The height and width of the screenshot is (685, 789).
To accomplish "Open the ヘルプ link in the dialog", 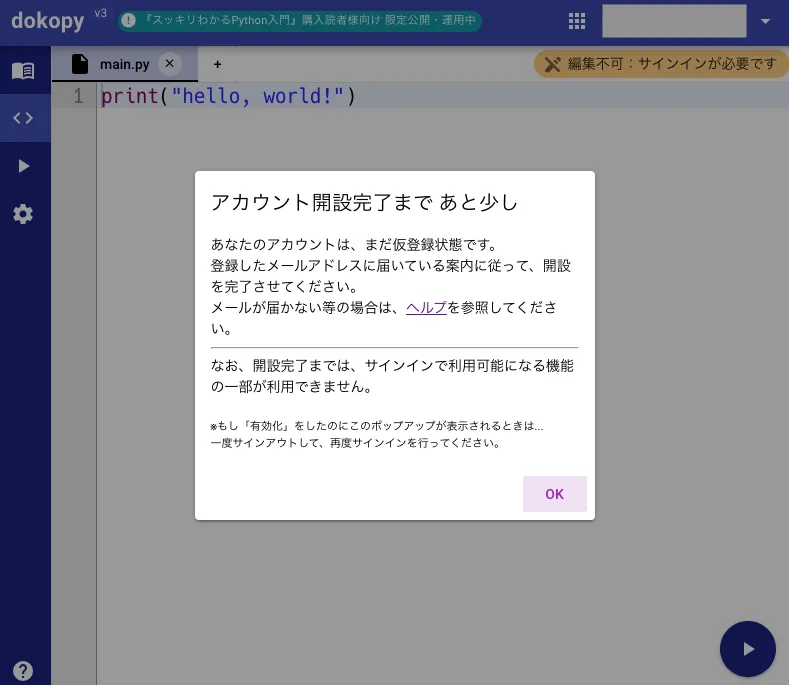I will [426, 308].
